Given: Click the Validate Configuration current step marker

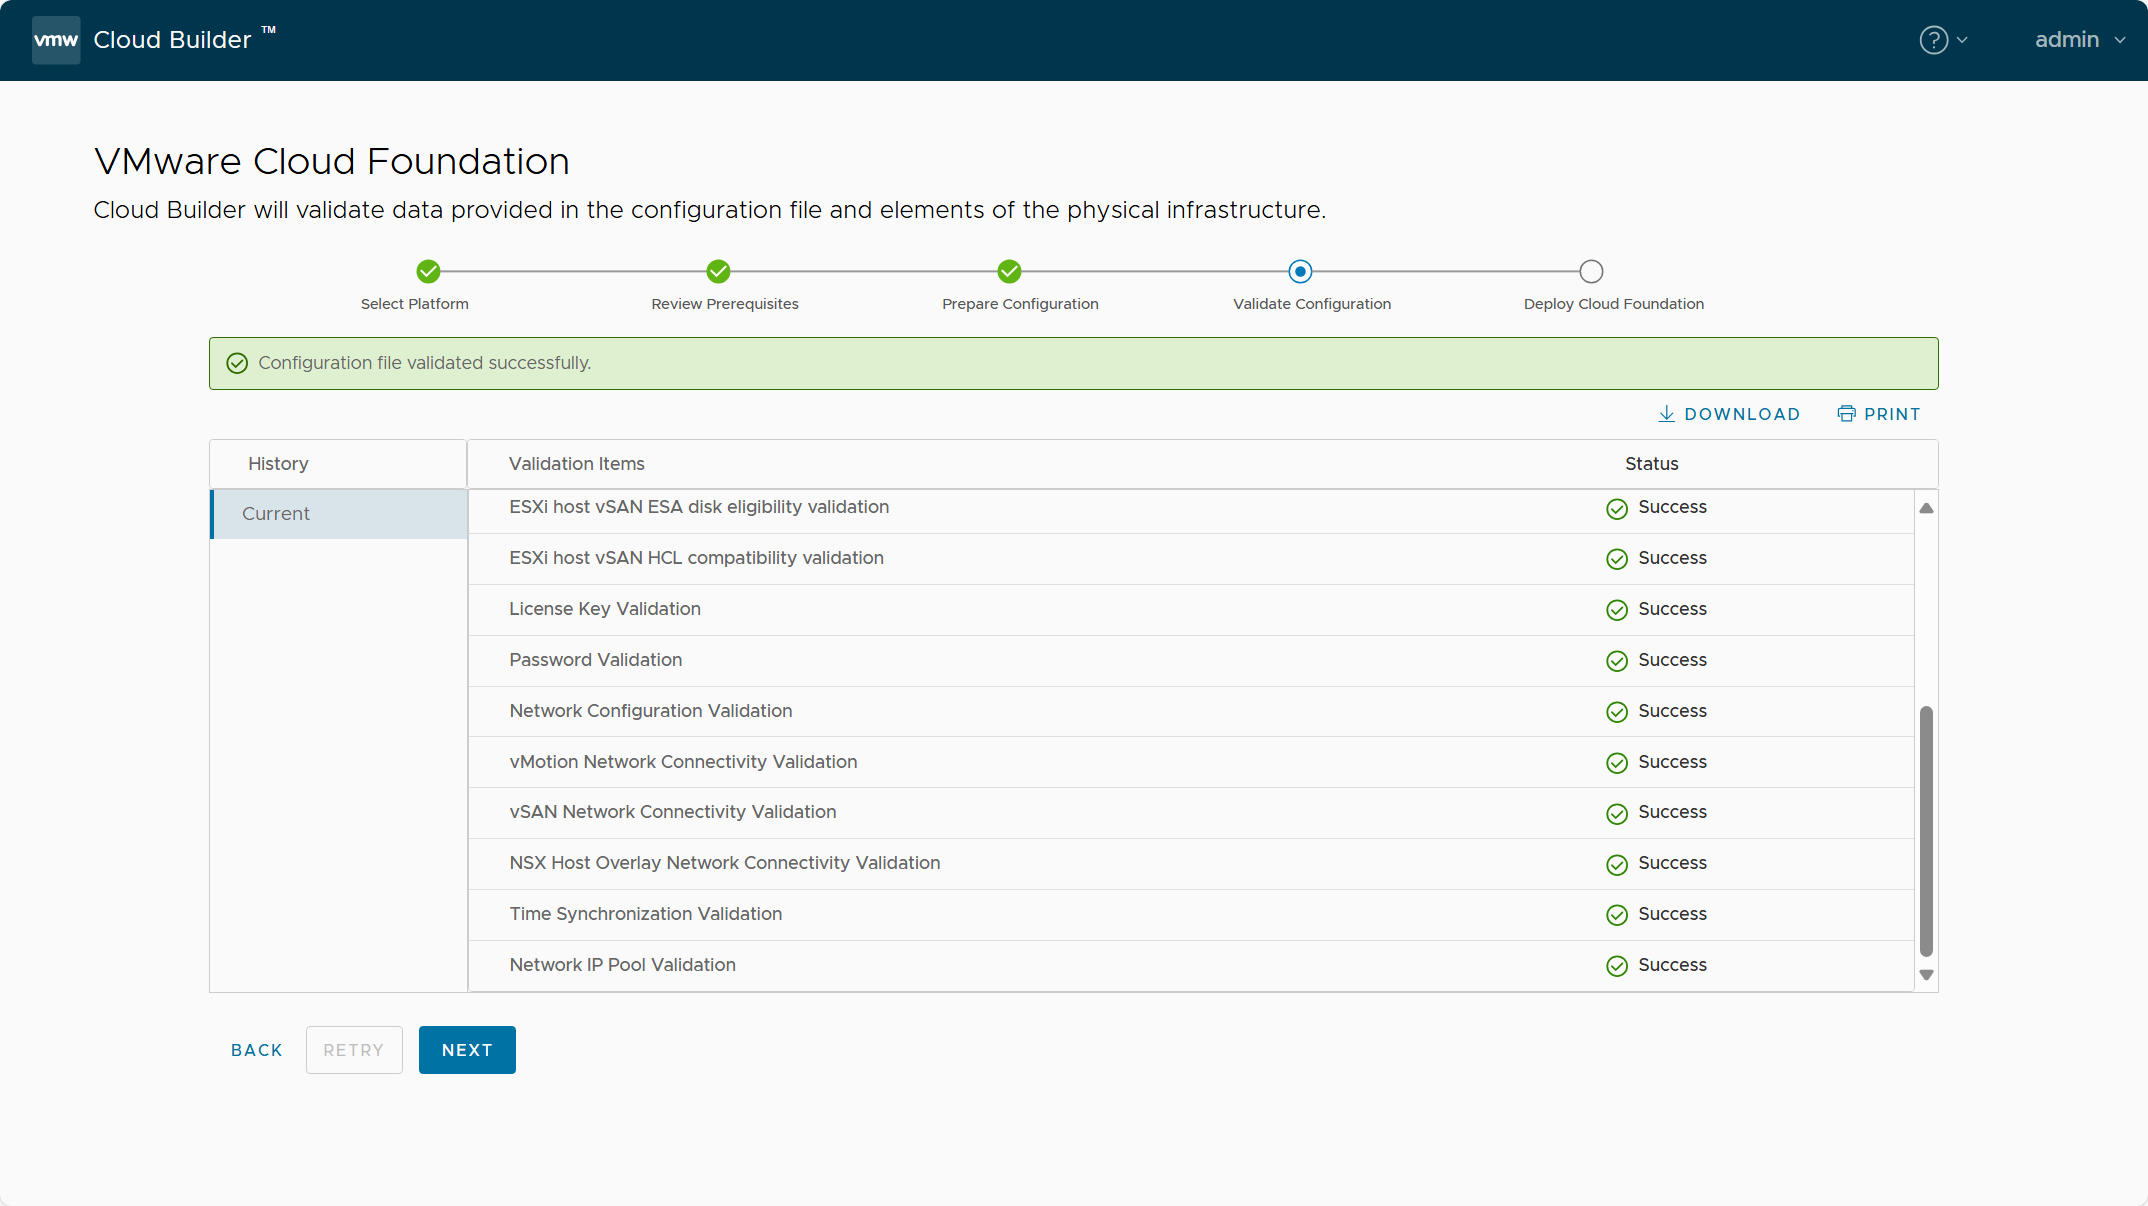Looking at the screenshot, I should (x=1300, y=271).
